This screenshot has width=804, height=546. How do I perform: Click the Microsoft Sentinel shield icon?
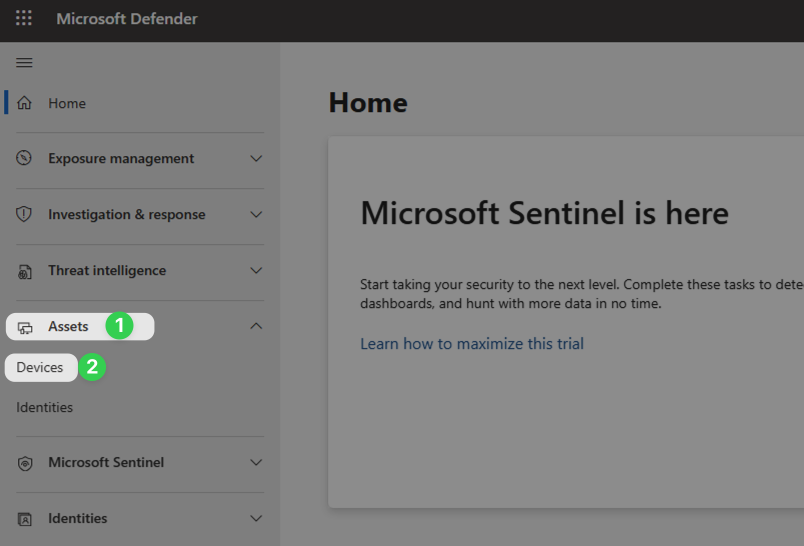coord(25,463)
